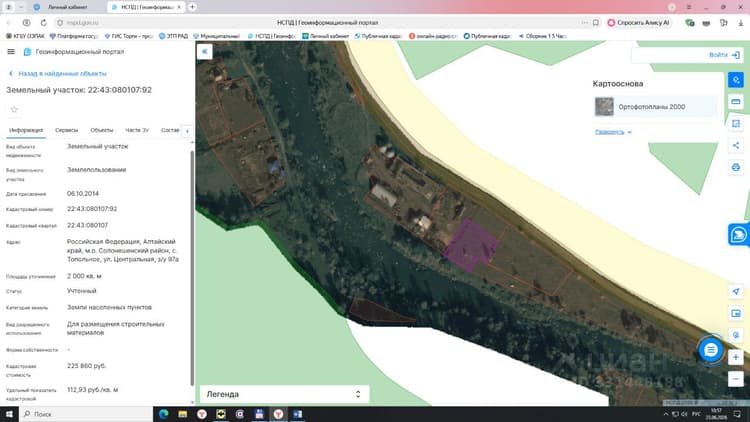Click the print/export map icon
The height and width of the screenshot is (422, 750).
click(736, 167)
